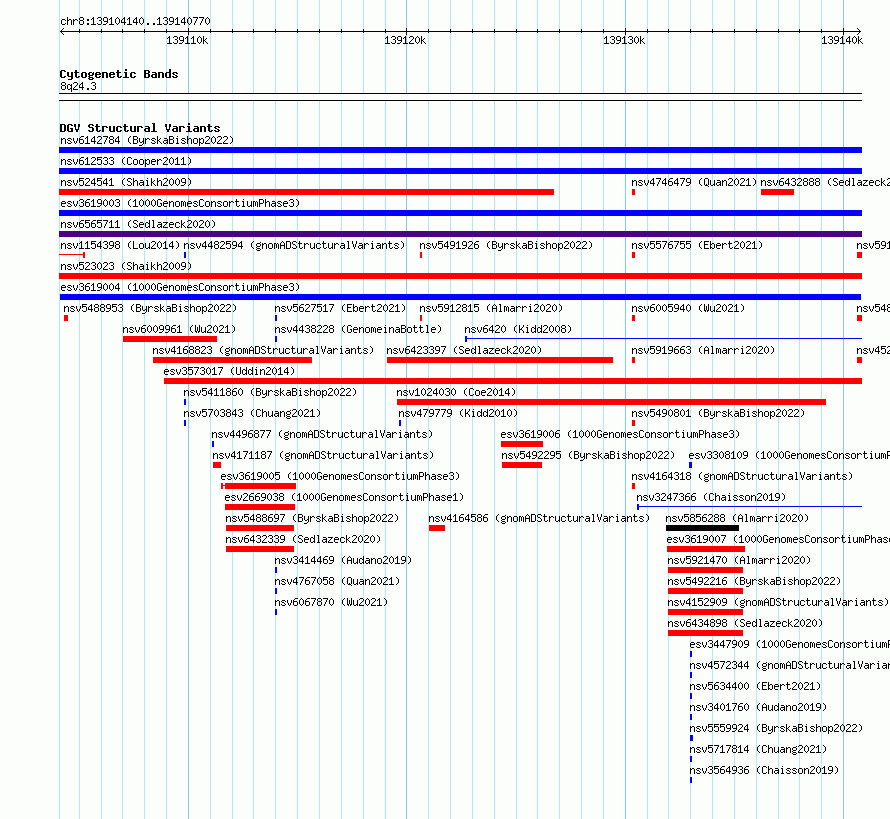
Task: Open nsv4164586 (gnomADStructuralVariants) label
Action: tap(539, 518)
